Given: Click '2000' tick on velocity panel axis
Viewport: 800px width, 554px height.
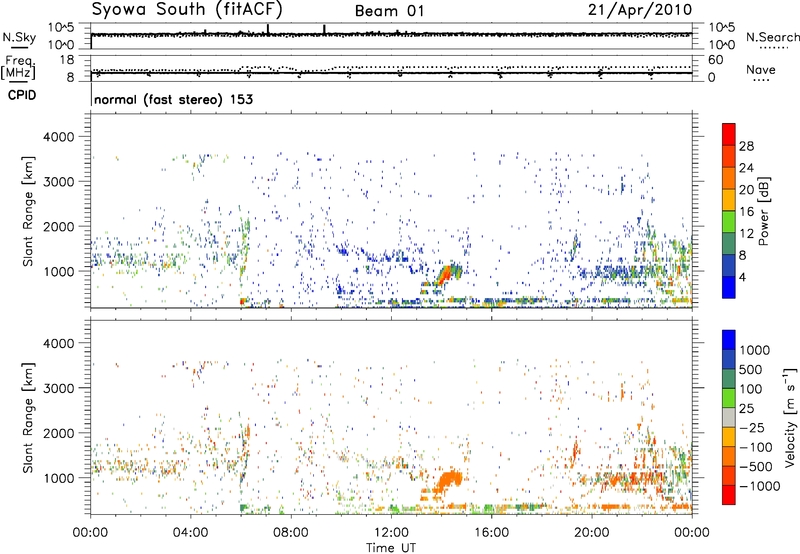Looking at the screenshot, I should 58,433.
